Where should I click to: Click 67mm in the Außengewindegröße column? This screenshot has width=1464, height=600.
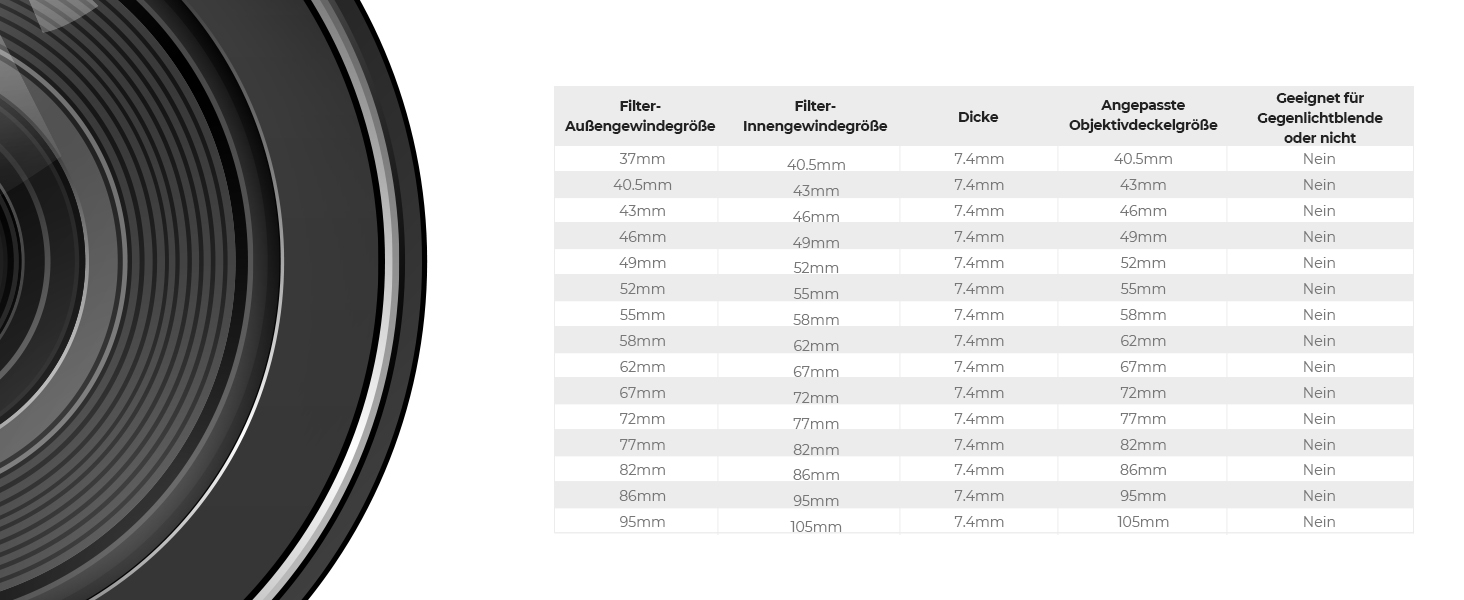point(642,393)
